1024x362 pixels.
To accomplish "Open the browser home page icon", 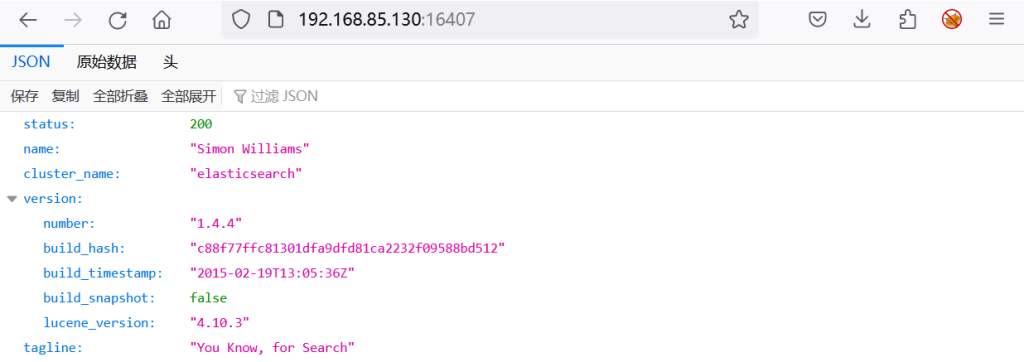I will point(161,20).
